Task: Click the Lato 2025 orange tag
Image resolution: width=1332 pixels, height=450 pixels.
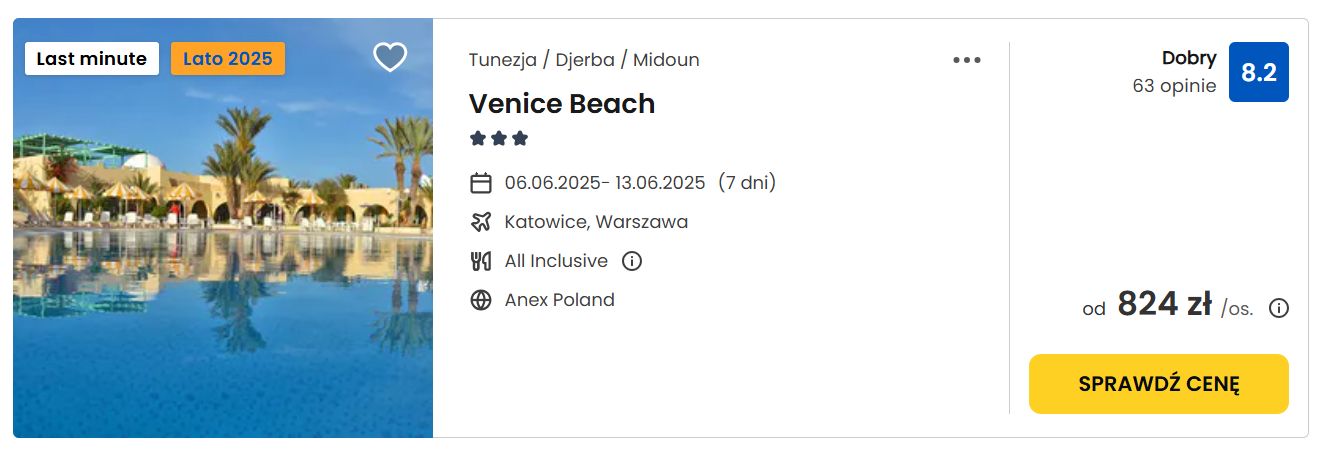Action: [x=228, y=59]
